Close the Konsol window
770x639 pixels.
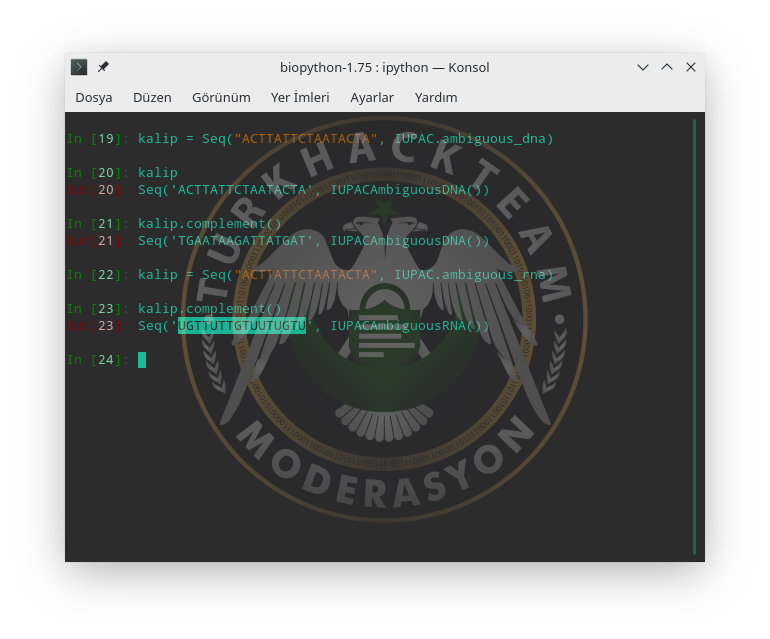pyautogui.click(x=691, y=67)
